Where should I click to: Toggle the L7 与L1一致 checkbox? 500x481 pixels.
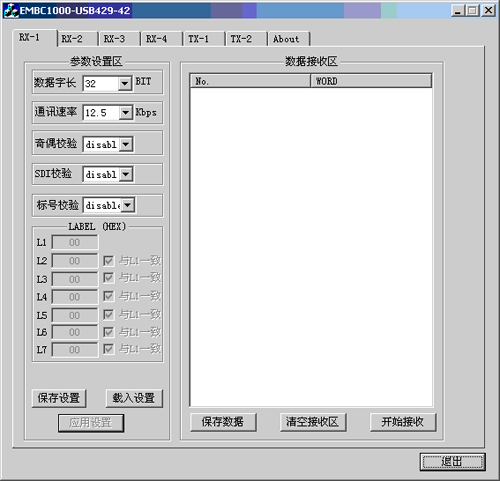coord(108,349)
